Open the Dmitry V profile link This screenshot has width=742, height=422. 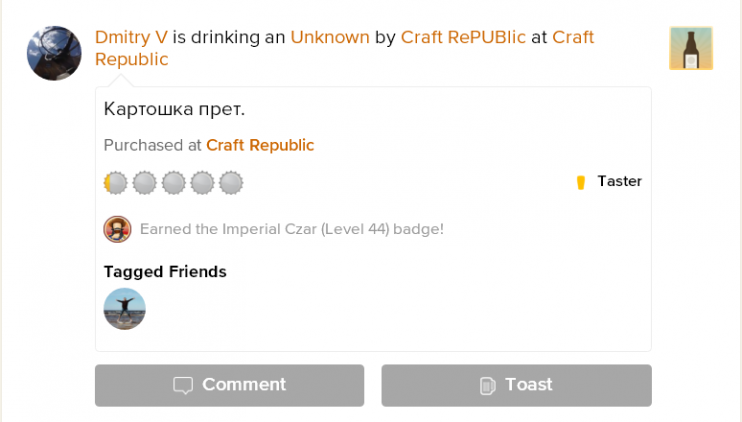click(x=131, y=37)
